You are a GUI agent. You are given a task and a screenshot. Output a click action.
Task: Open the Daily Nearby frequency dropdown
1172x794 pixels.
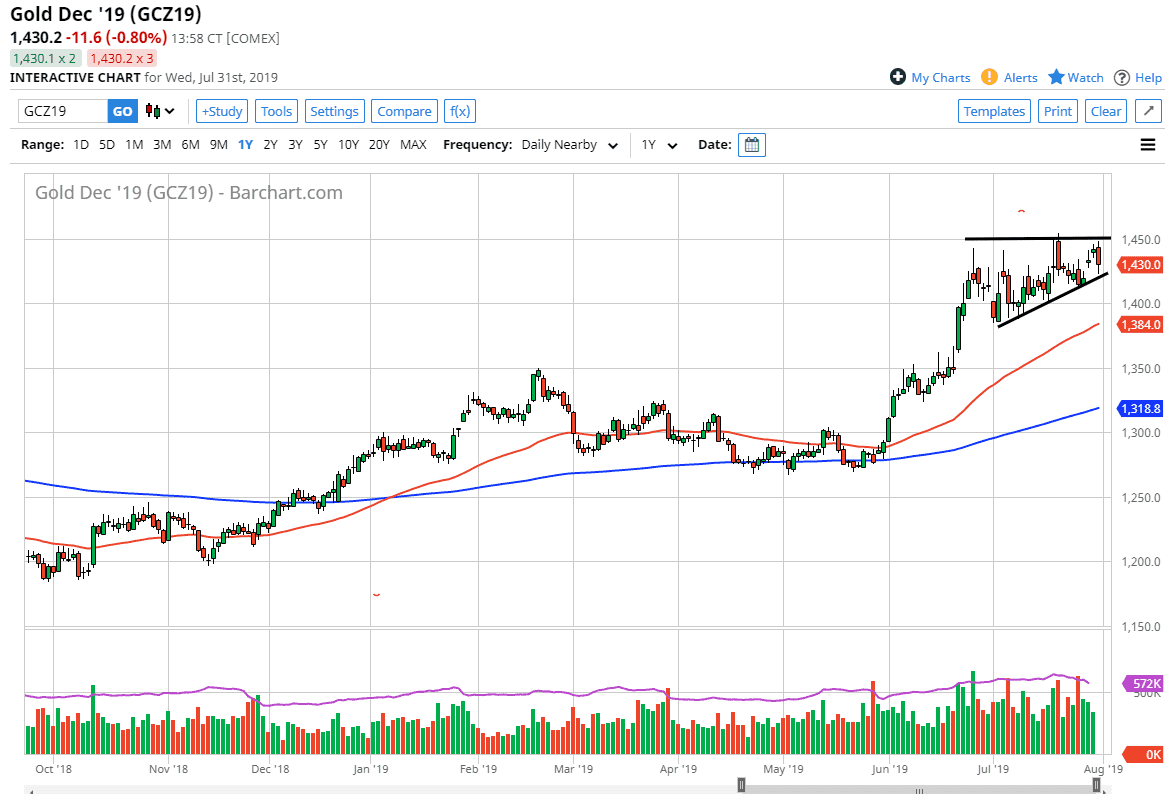point(569,145)
